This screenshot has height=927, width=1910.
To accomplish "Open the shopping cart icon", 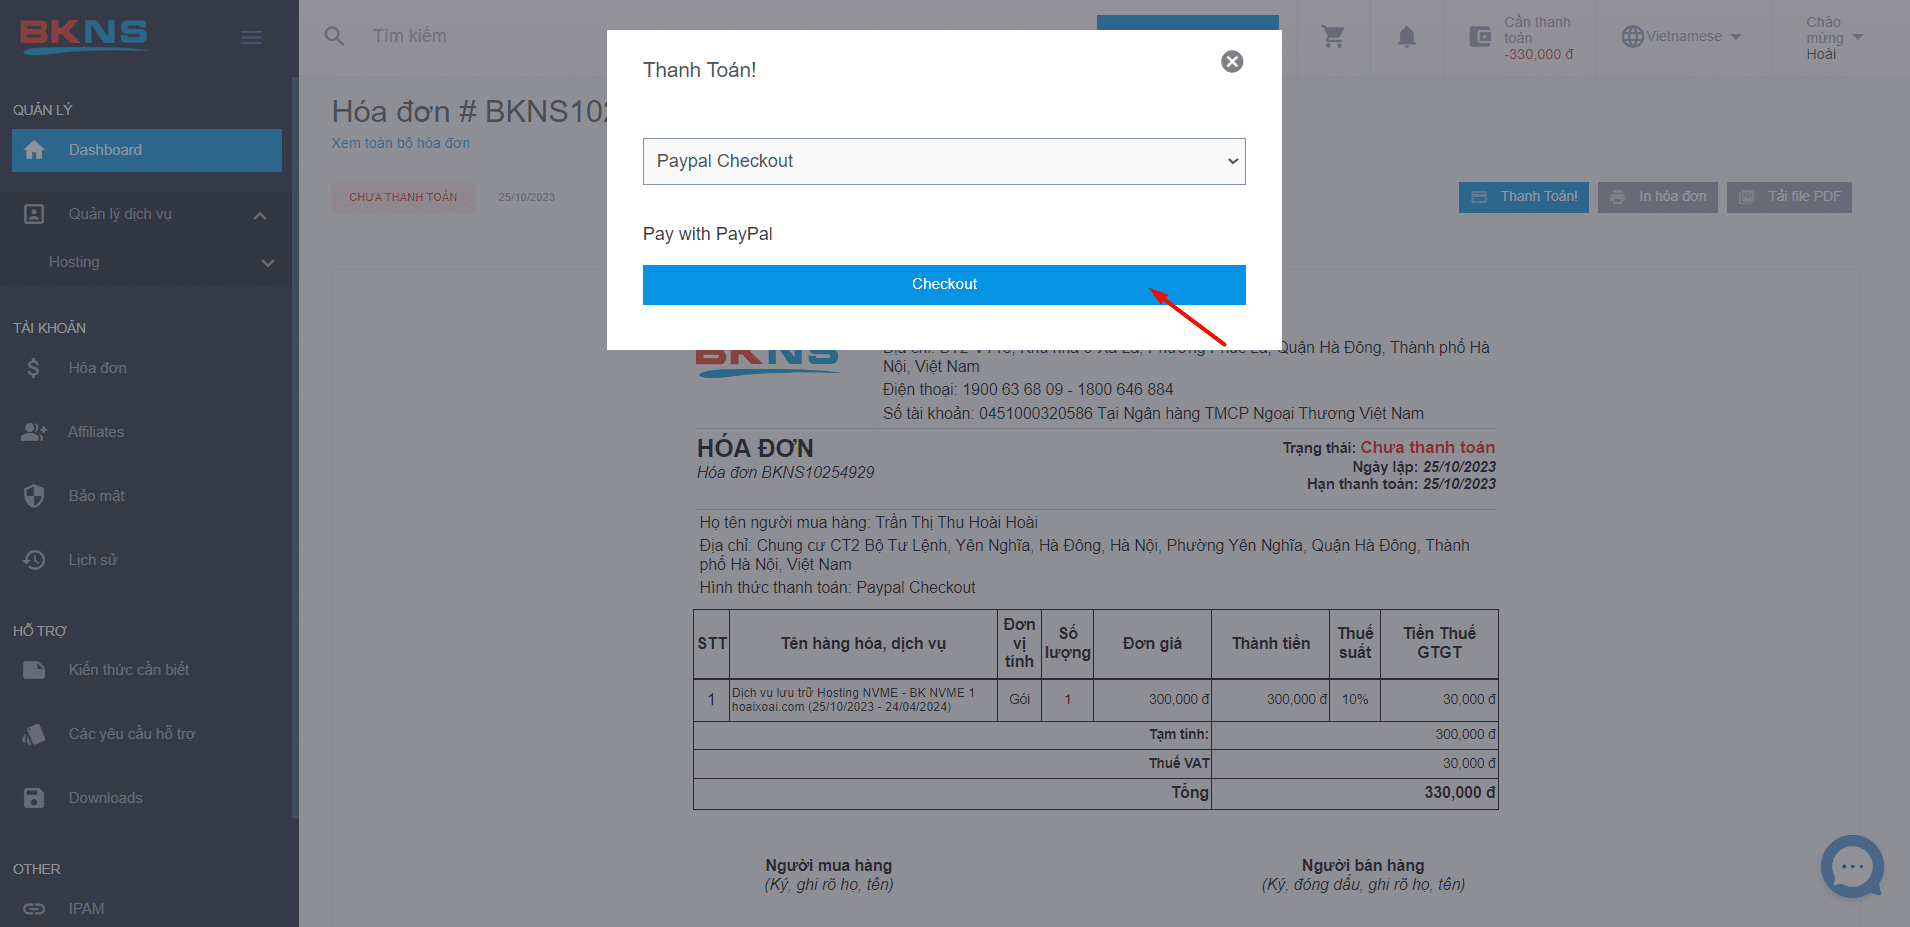I will 1332,37.
